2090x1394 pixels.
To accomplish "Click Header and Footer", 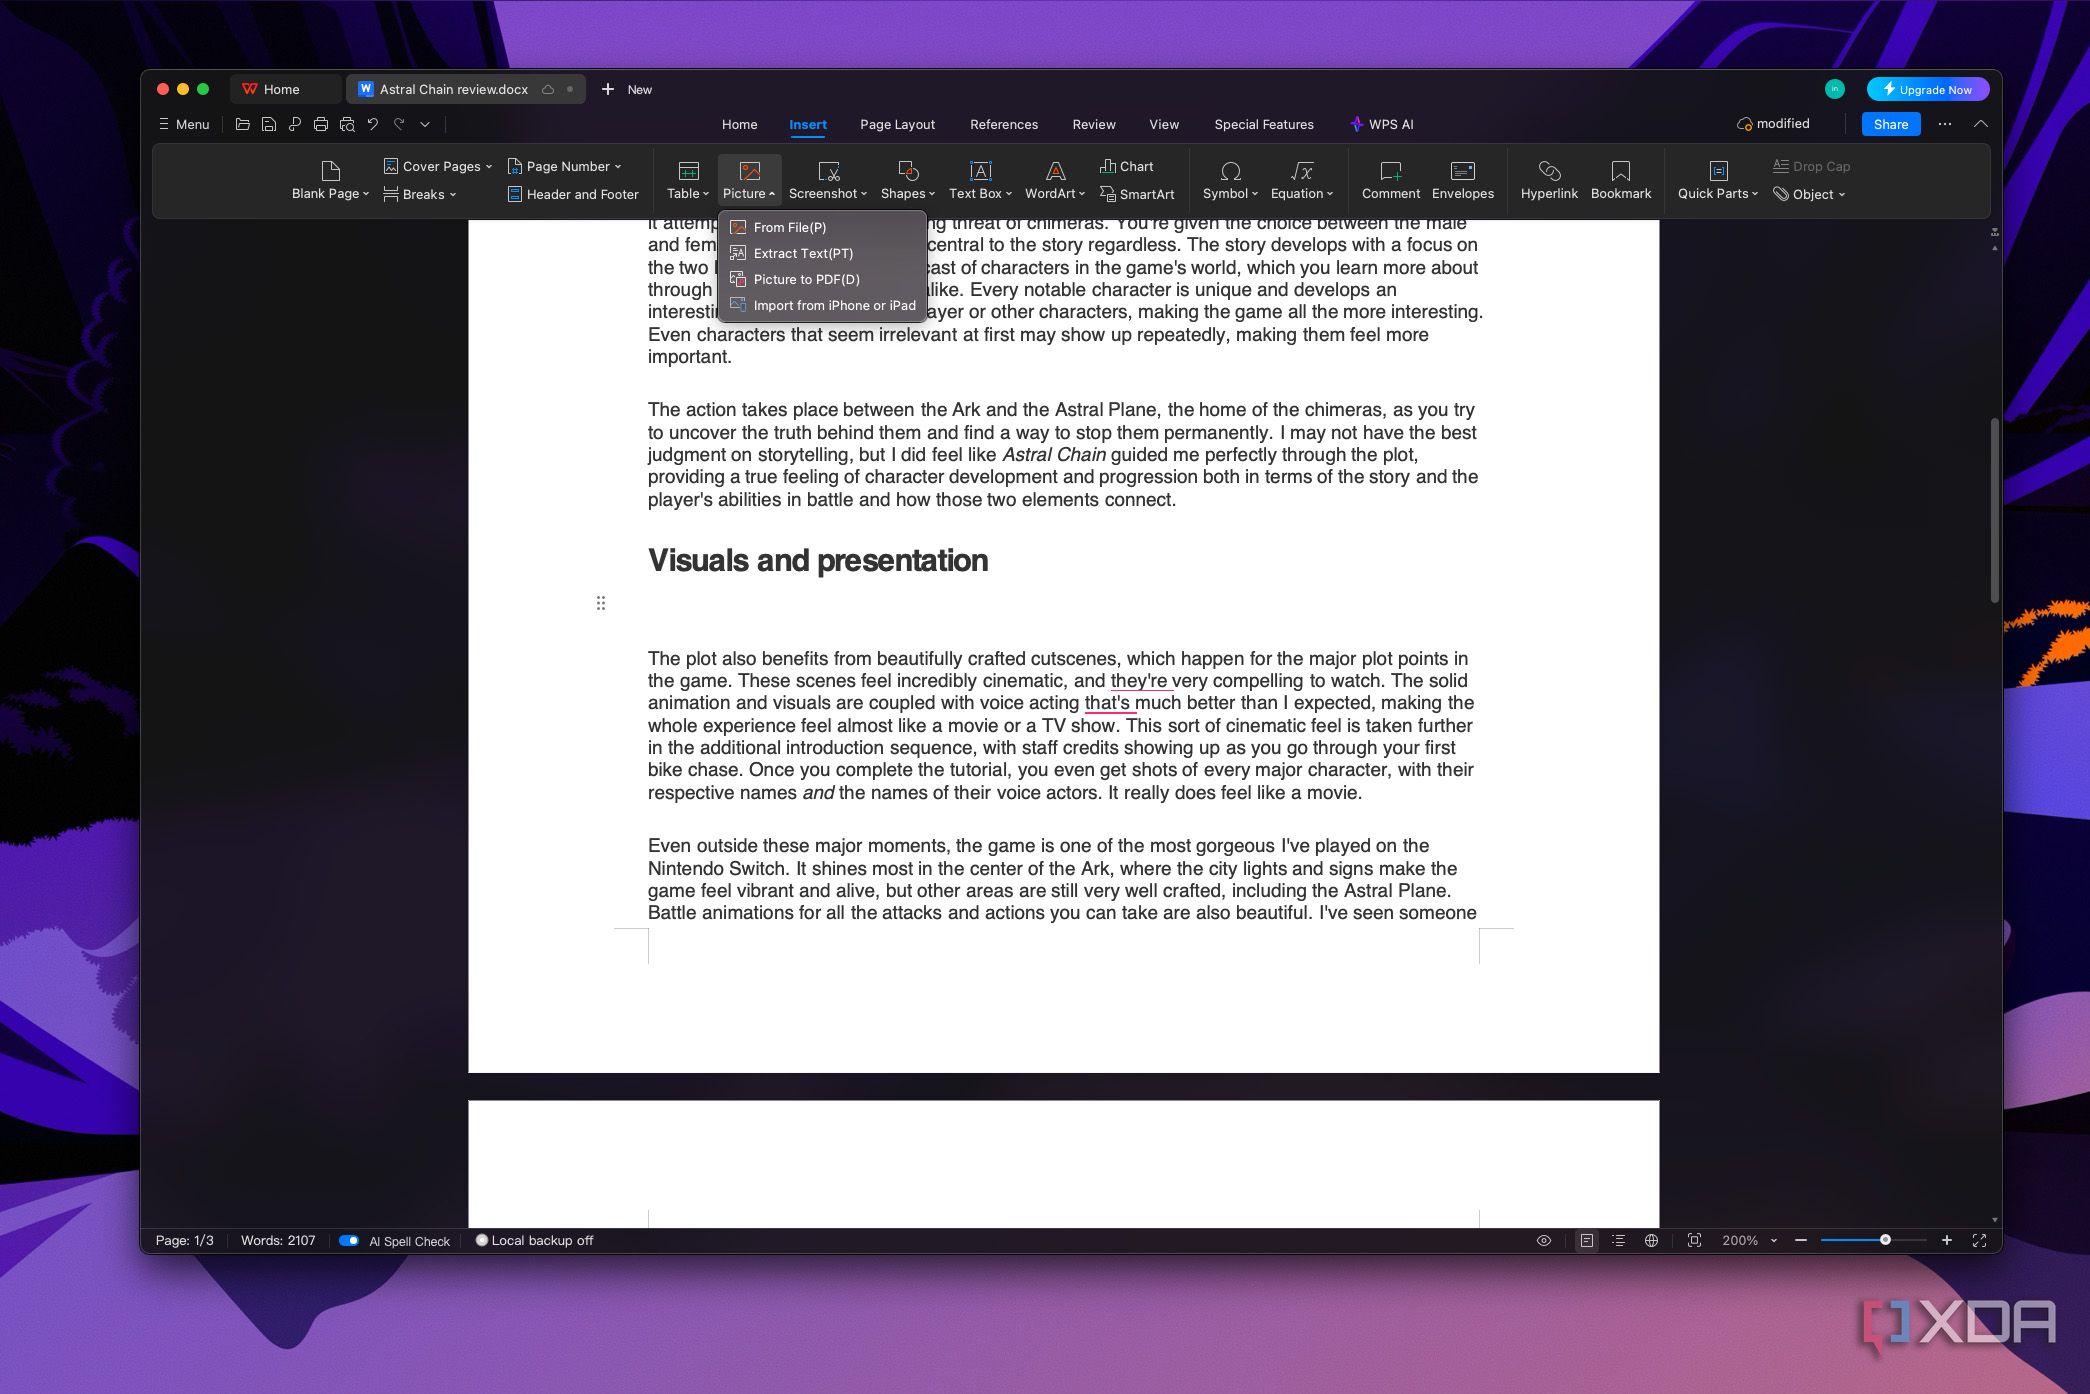I will [573, 194].
